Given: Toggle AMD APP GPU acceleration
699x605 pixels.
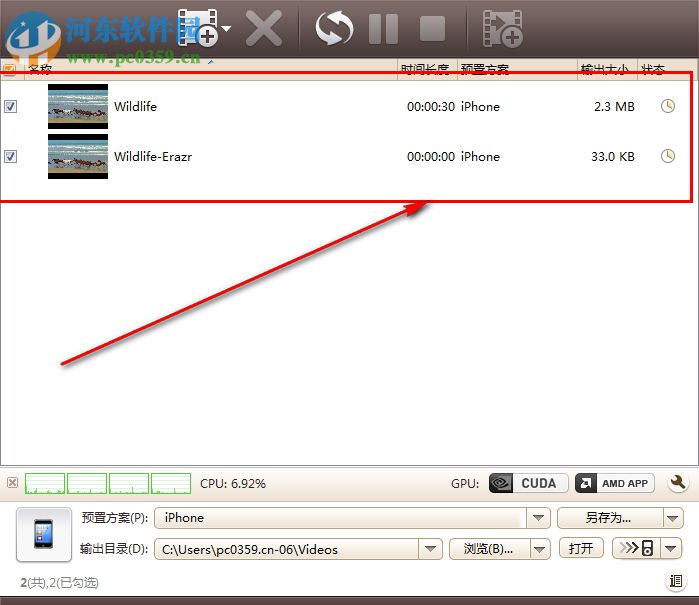Looking at the screenshot, I should 615,483.
